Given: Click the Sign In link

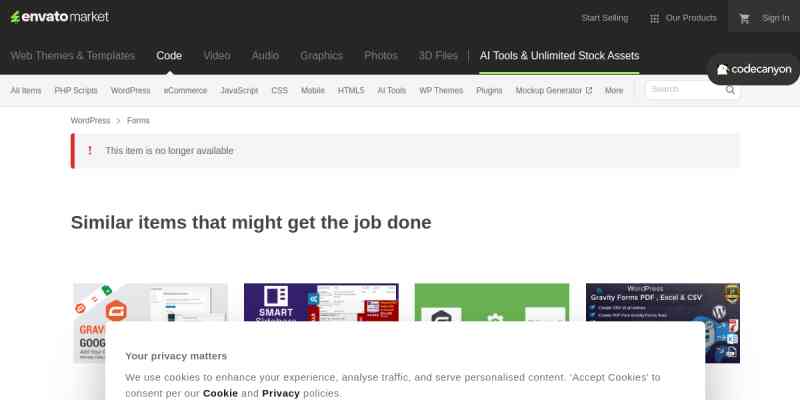Looking at the screenshot, I should (x=775, y=18).
